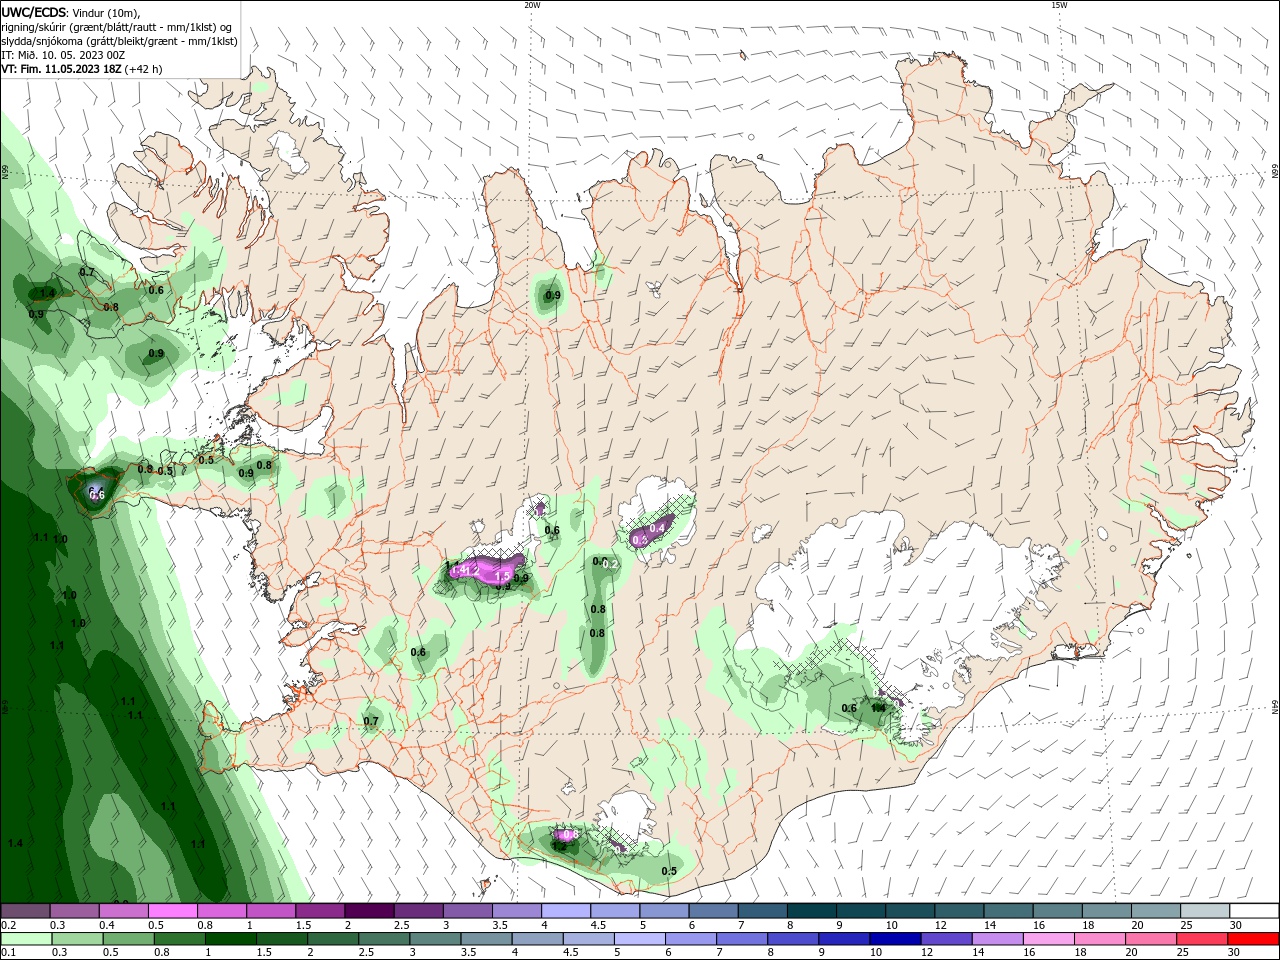This screenshot has height=960, width=1280.
Task: Click the grey-purple 0.2–0.3 snow legend swatch
Action: click(x=26, y=911)
